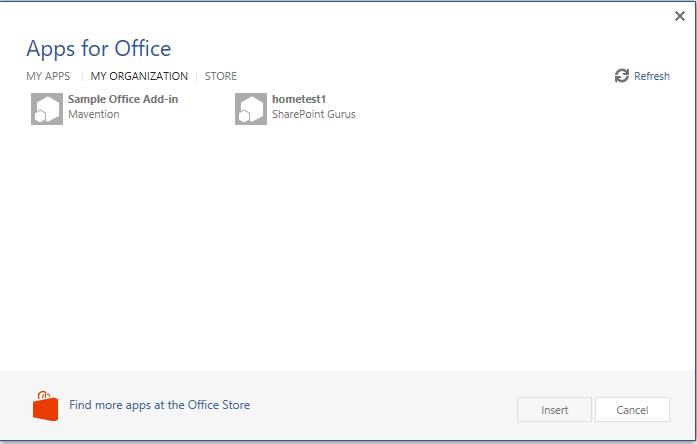Click the Refresh circular arrows icon
This screenshot has height=444, width=697.
click(622, 76)
